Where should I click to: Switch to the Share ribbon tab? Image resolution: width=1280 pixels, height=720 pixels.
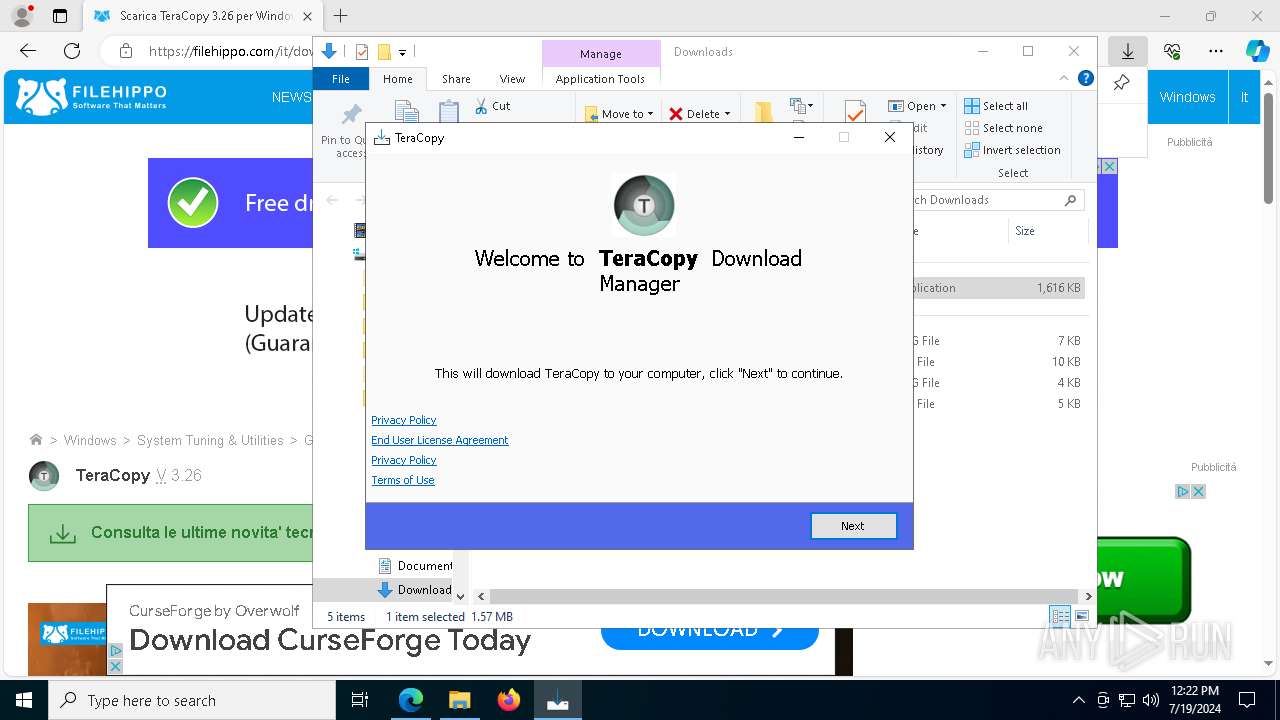pyautogui.click(x=456, y=79)
